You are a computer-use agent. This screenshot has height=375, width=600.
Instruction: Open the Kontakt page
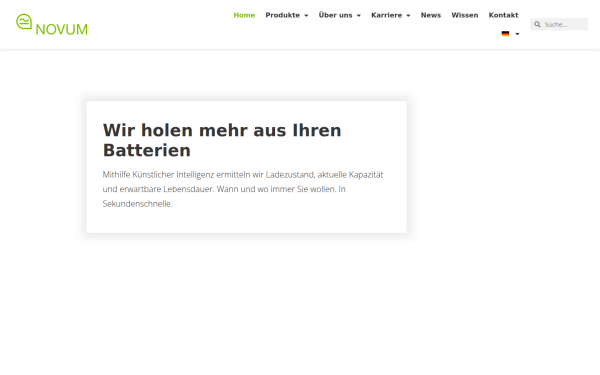pyautogui.click(x=503, y=15)
